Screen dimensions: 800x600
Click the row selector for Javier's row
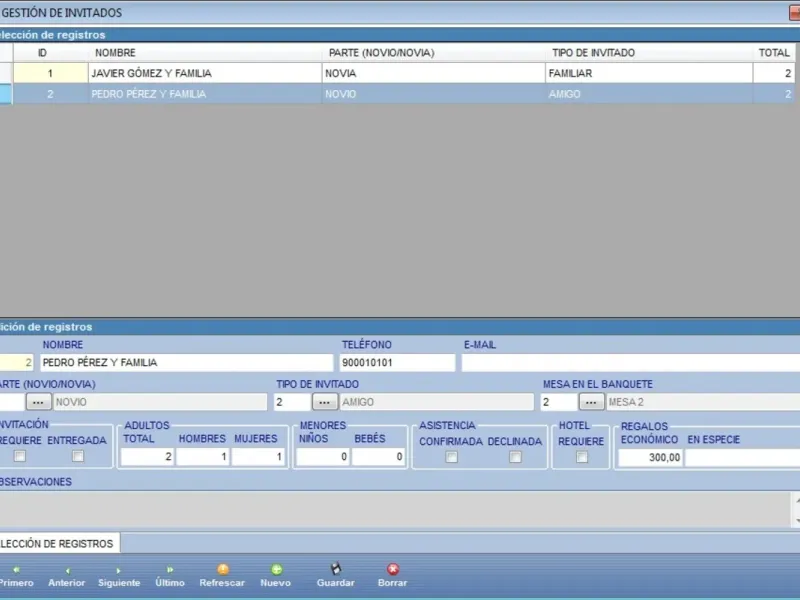point(6,73)
